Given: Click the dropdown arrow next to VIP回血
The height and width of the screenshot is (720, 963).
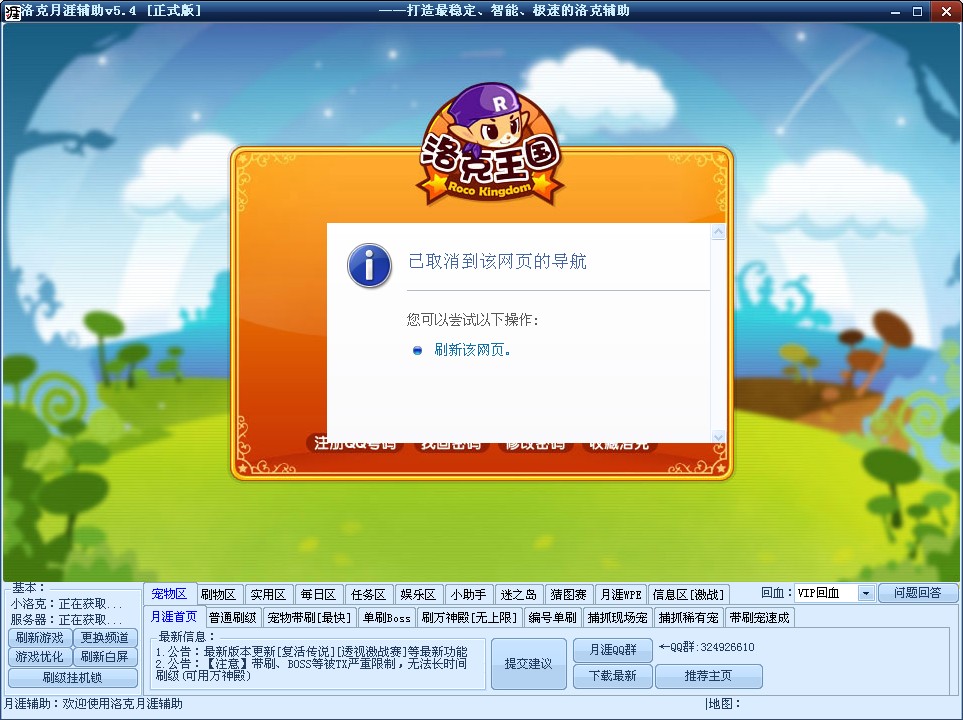Looking at the screenshot, I should click(865, 593).
